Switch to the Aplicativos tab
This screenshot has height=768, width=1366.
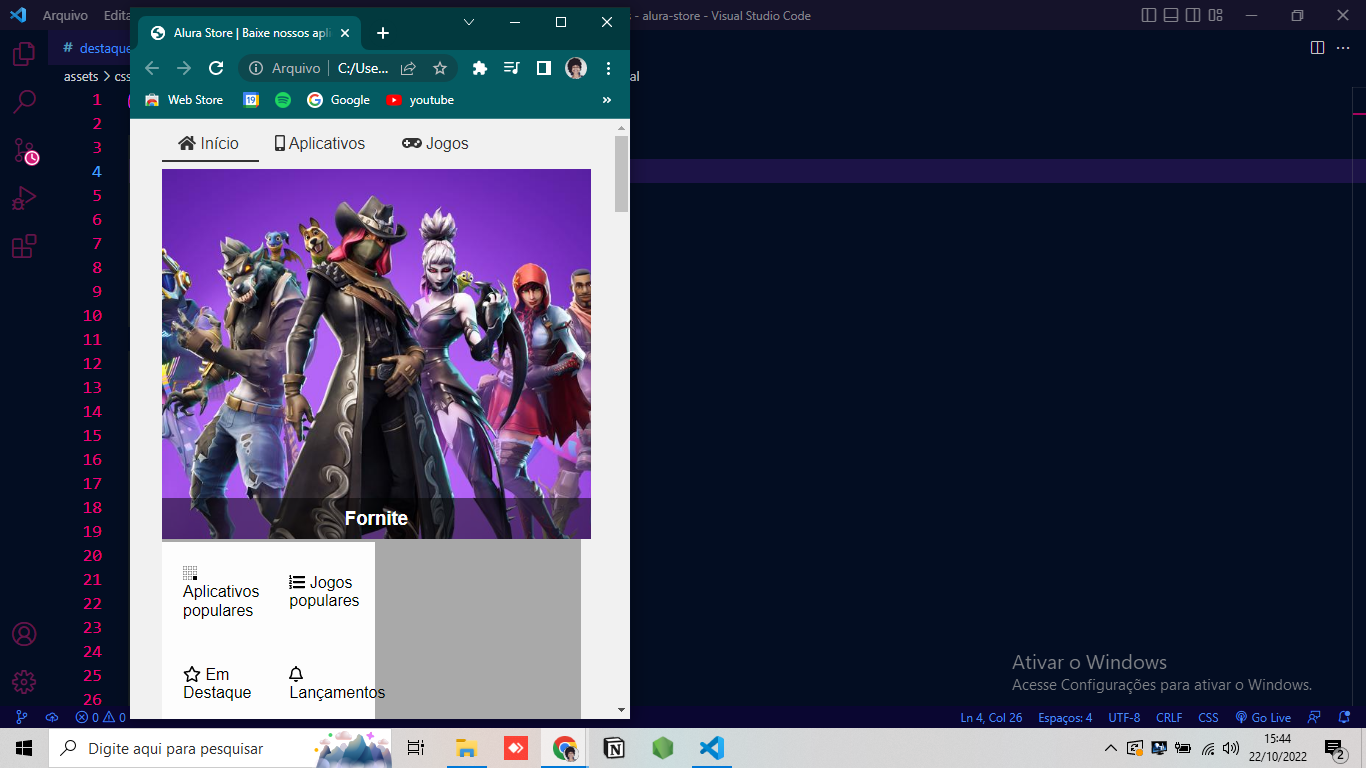[320, 143]
